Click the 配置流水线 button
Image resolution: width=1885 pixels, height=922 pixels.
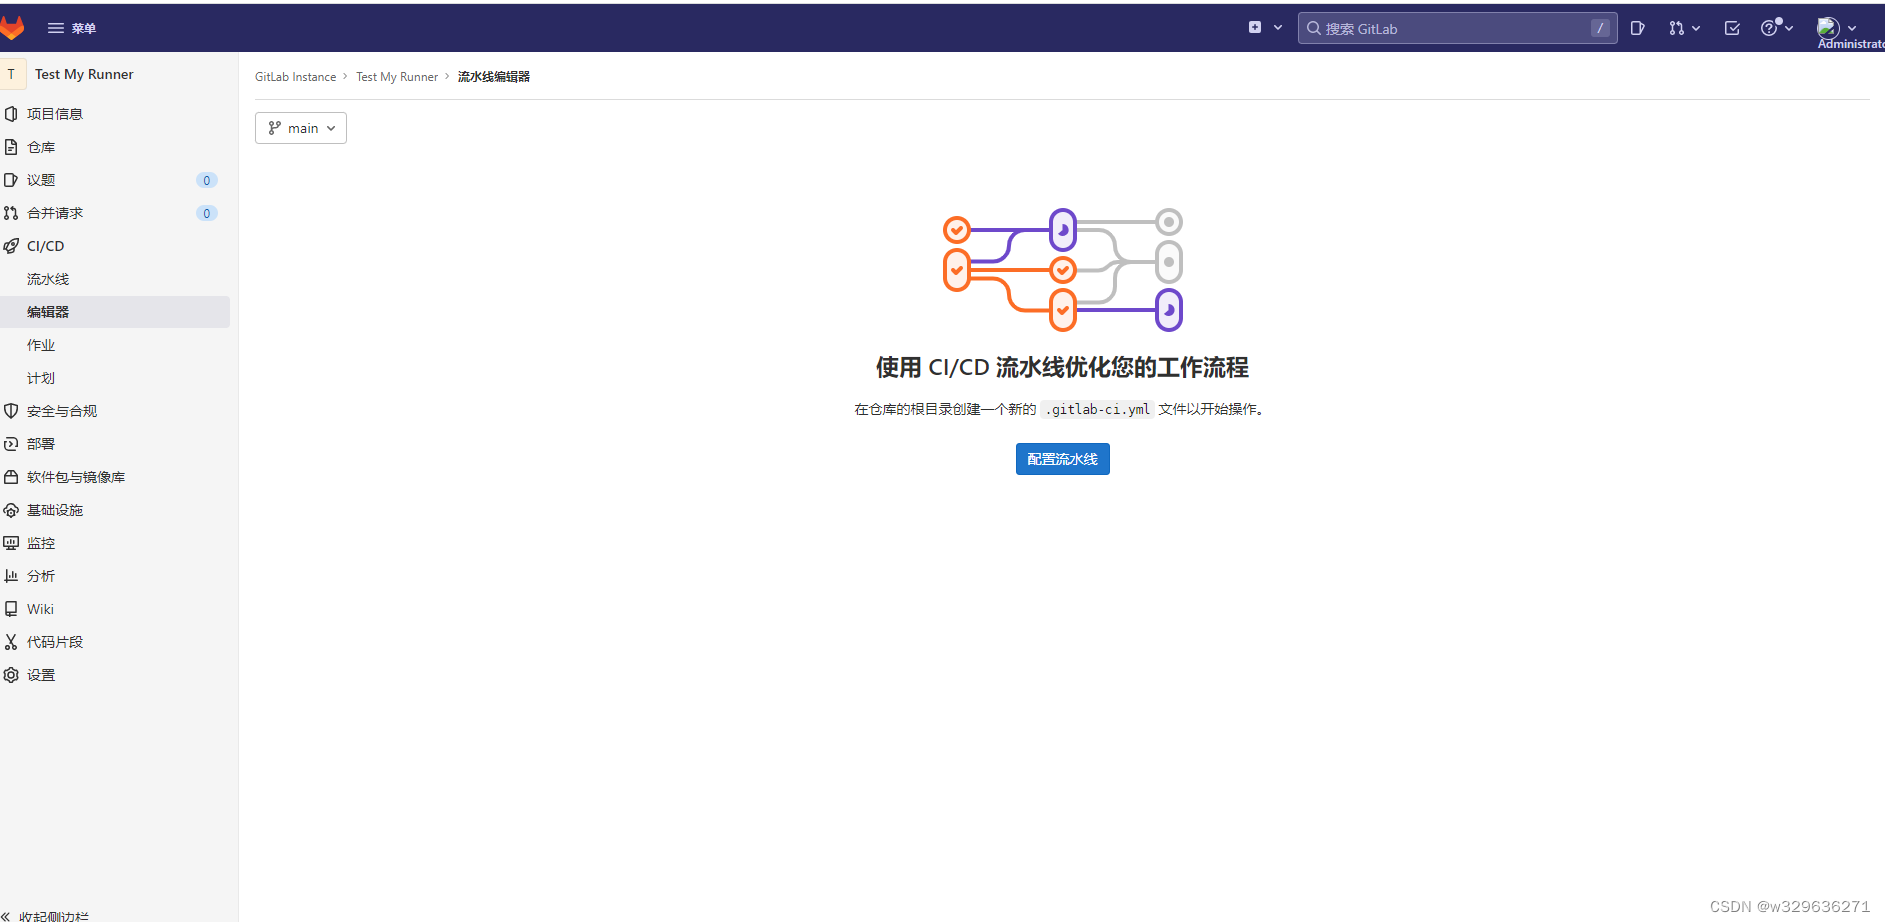1063,459
